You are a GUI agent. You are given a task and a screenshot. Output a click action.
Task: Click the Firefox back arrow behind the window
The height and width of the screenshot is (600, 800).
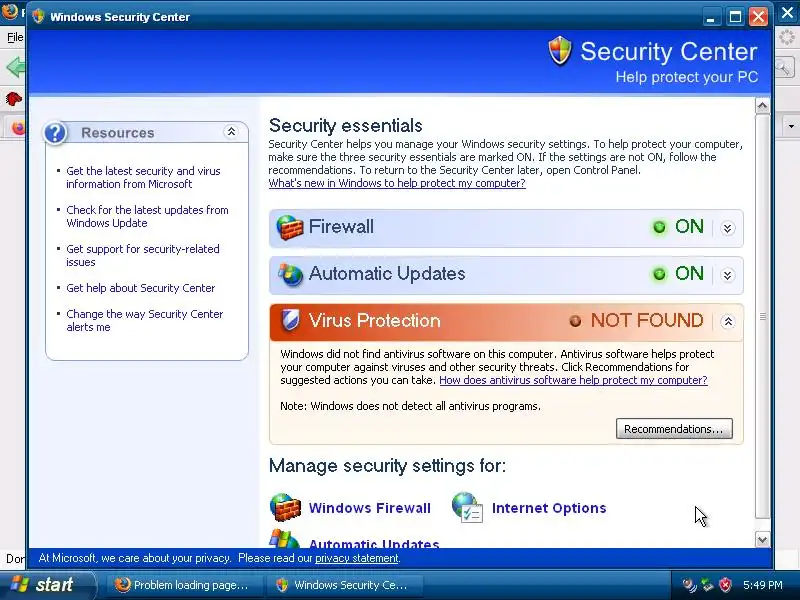click(x=14, y=67)
